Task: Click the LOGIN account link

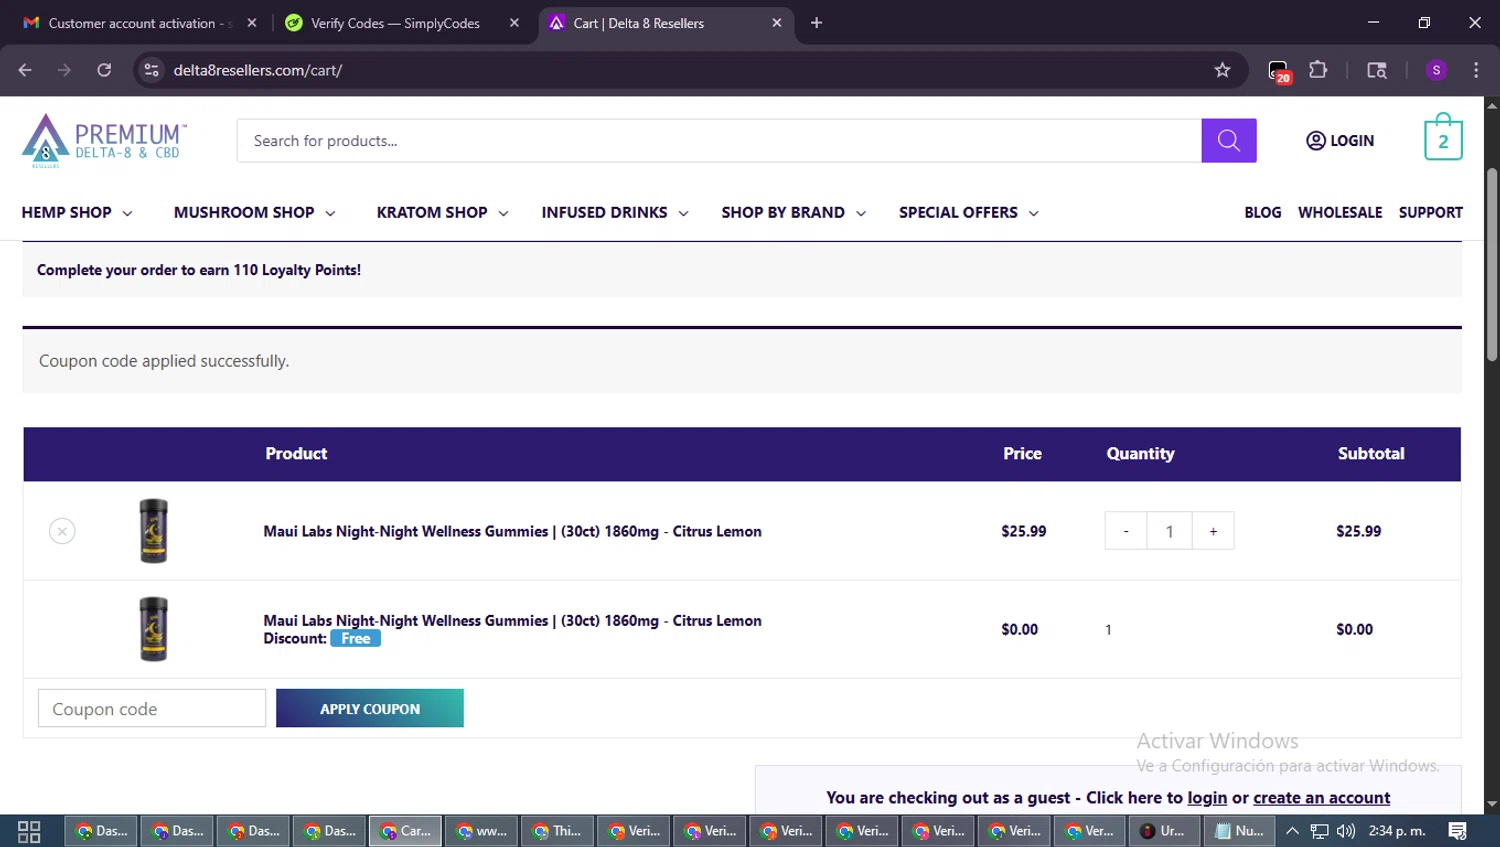Action: 1340,141
